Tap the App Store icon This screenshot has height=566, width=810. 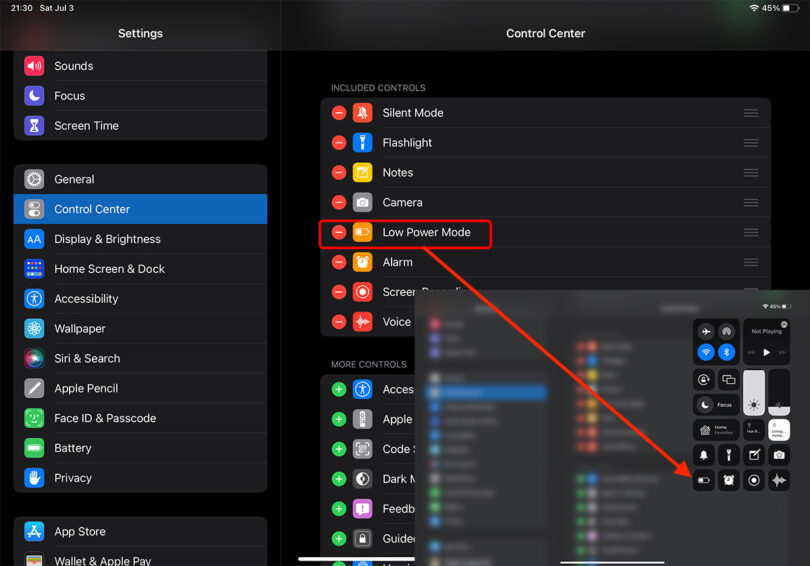tap(34, 531)
